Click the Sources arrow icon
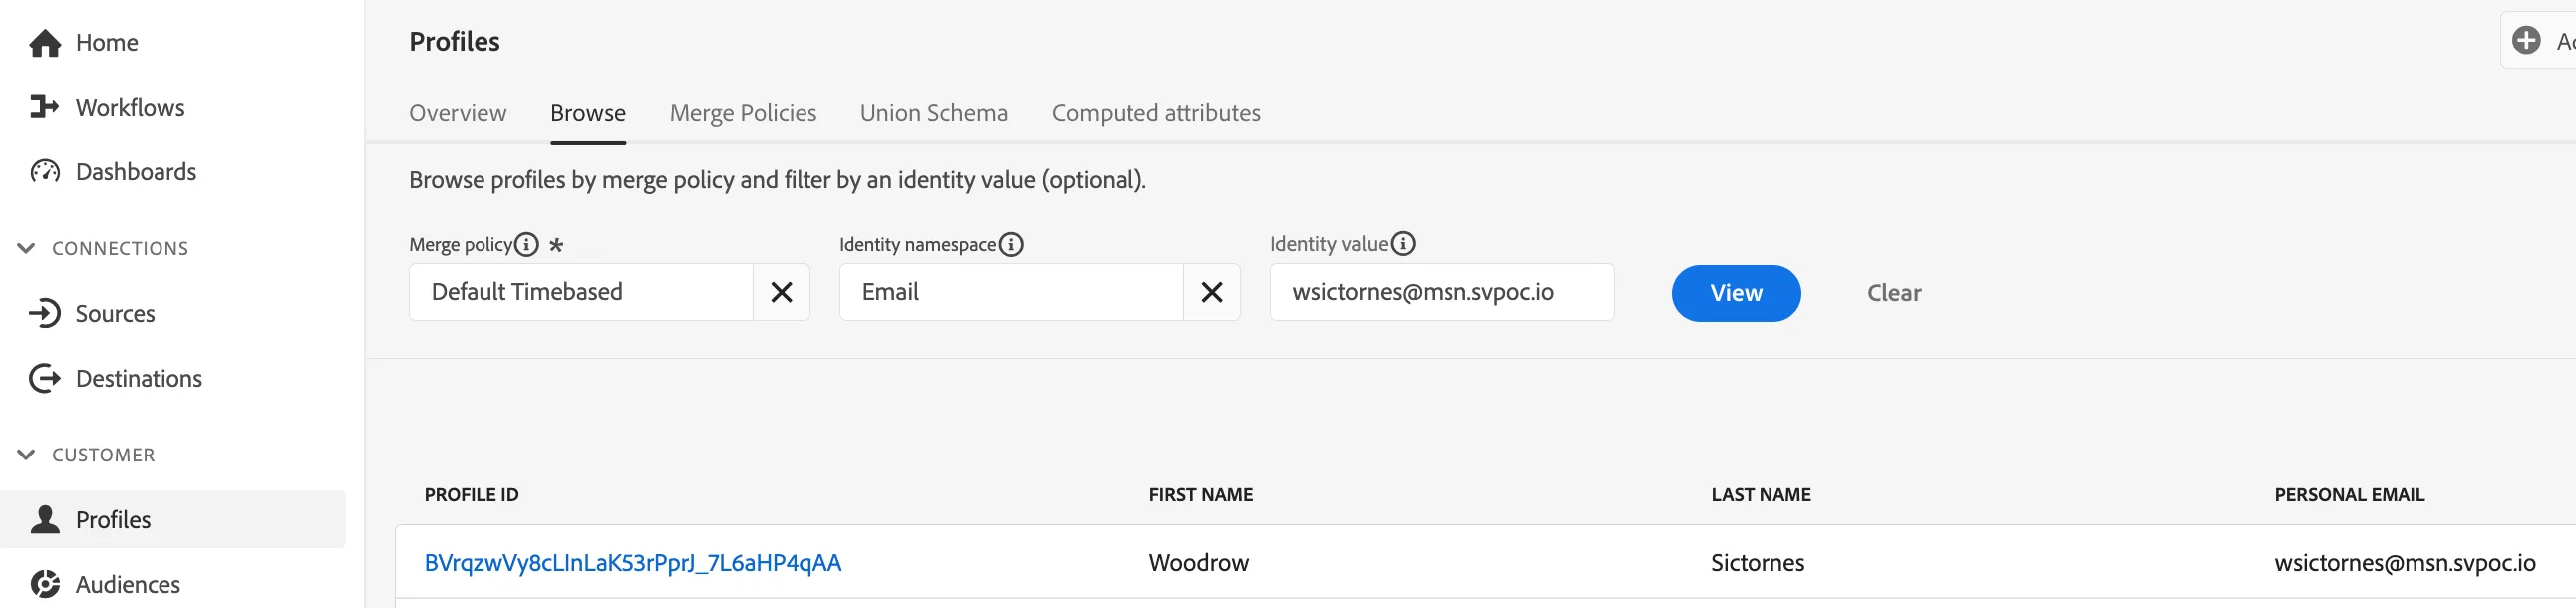This screenshot has width=2576, height=608. click(x=45, y=314)
